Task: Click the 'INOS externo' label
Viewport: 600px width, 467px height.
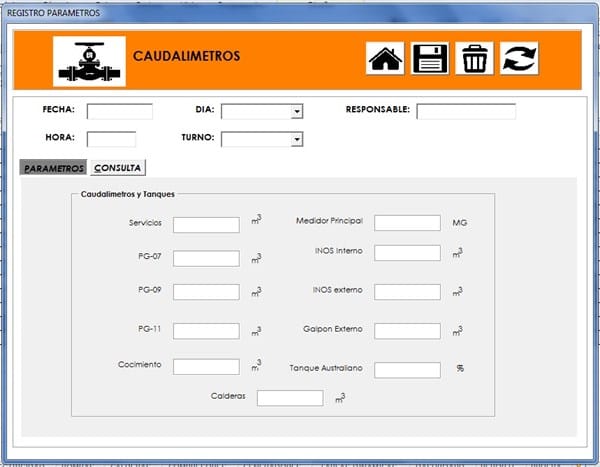Action: pyautogui.click(x=338, y=290)
